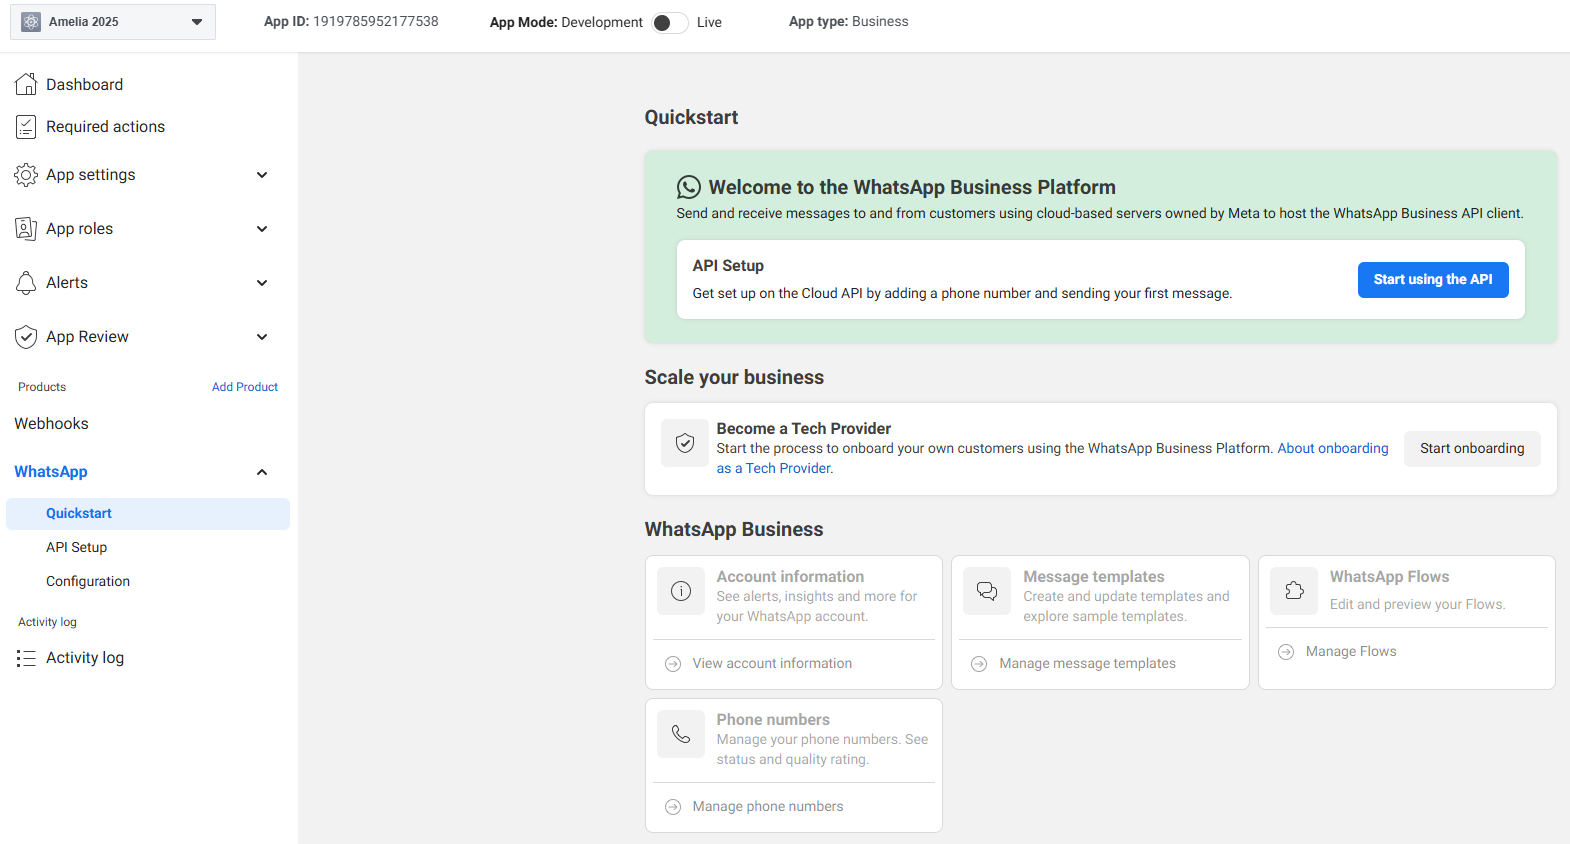Click the Alerts bell icon

tap(26, 283)
